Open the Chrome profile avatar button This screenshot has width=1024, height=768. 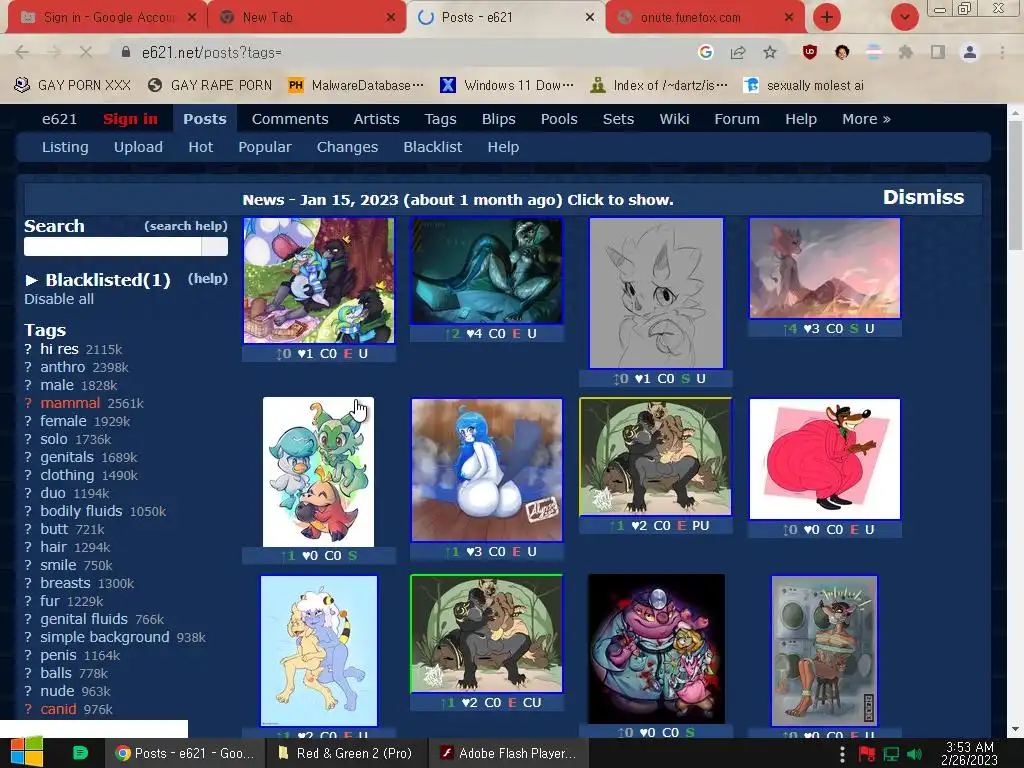coord(970,52)
